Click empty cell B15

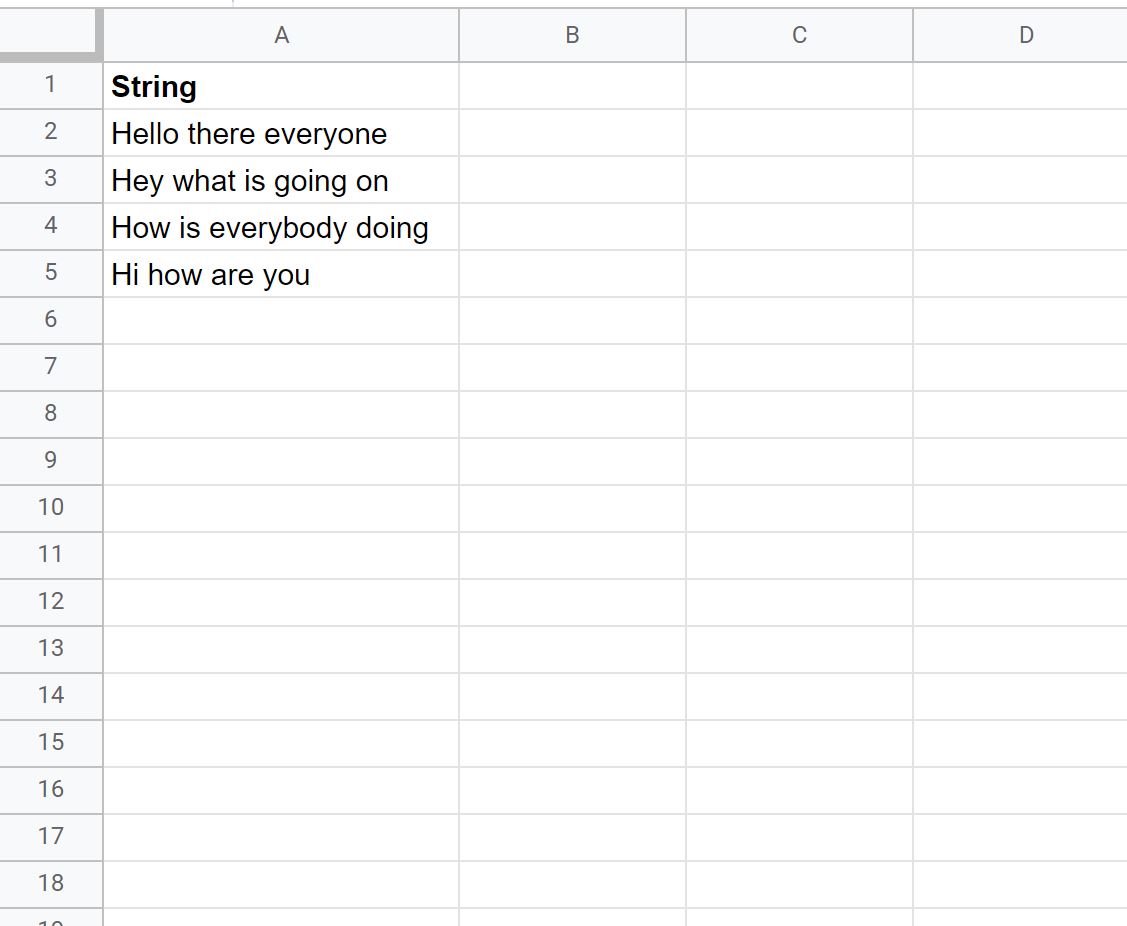pyautogui.click(x=572, y=743)
